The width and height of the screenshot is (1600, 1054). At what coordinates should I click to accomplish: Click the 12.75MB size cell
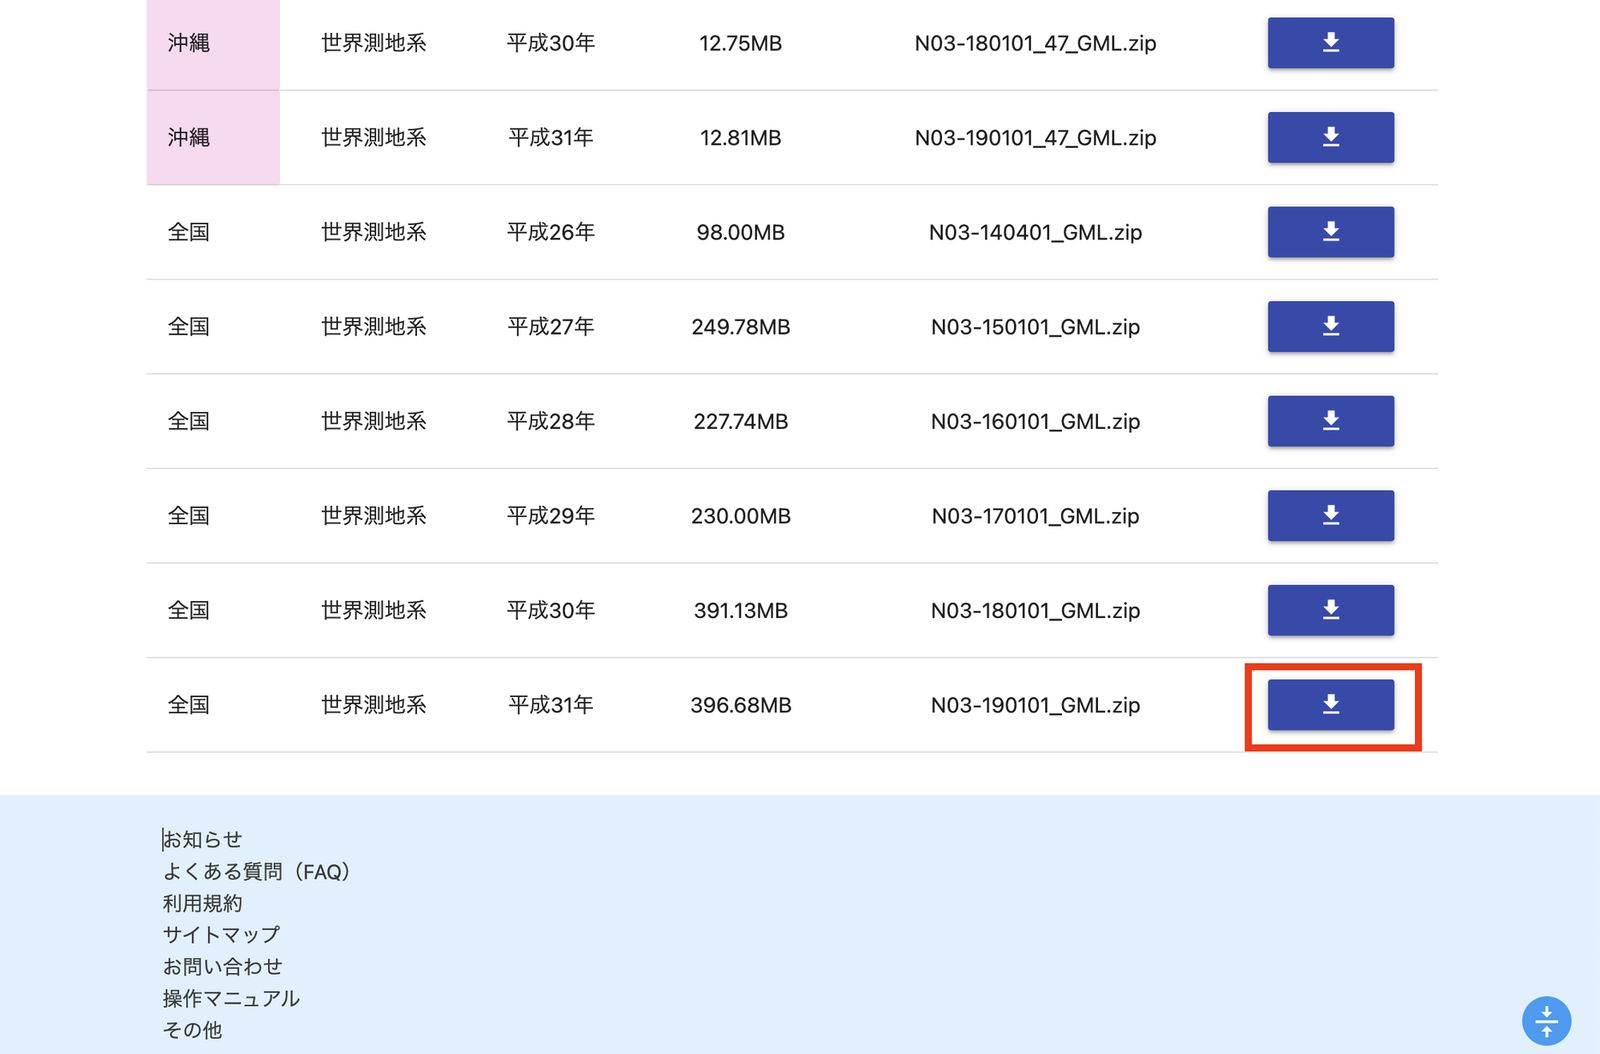click(741, 43)
